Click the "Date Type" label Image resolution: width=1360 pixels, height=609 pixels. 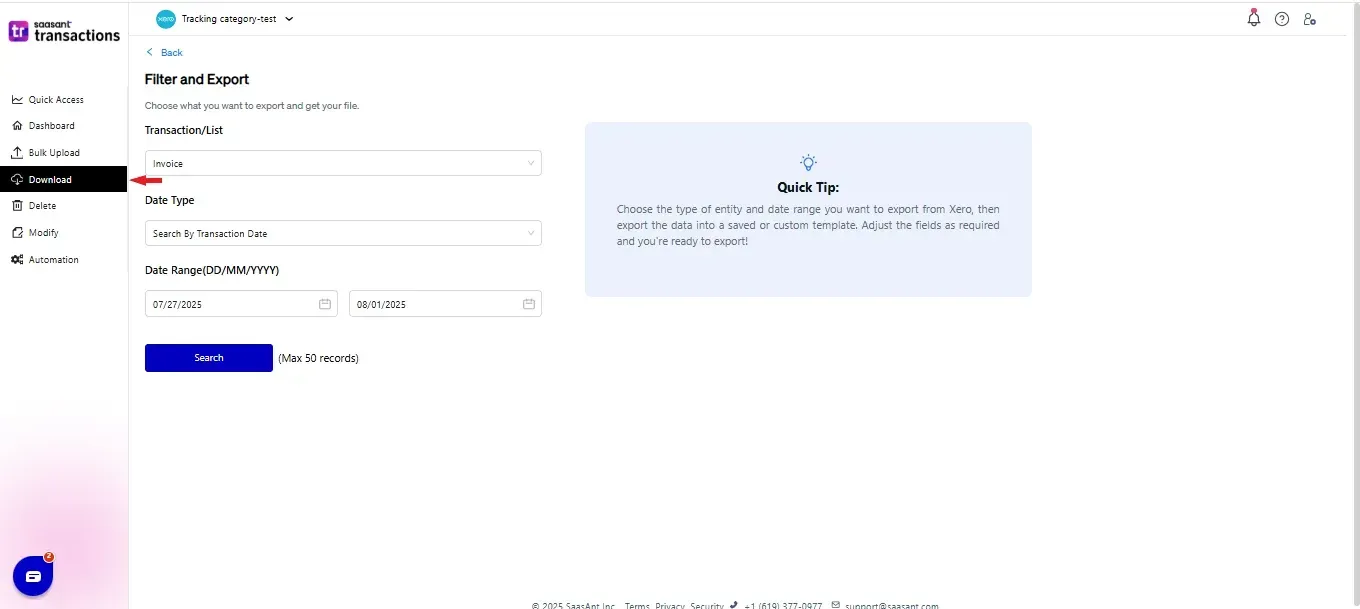[170, 200]
